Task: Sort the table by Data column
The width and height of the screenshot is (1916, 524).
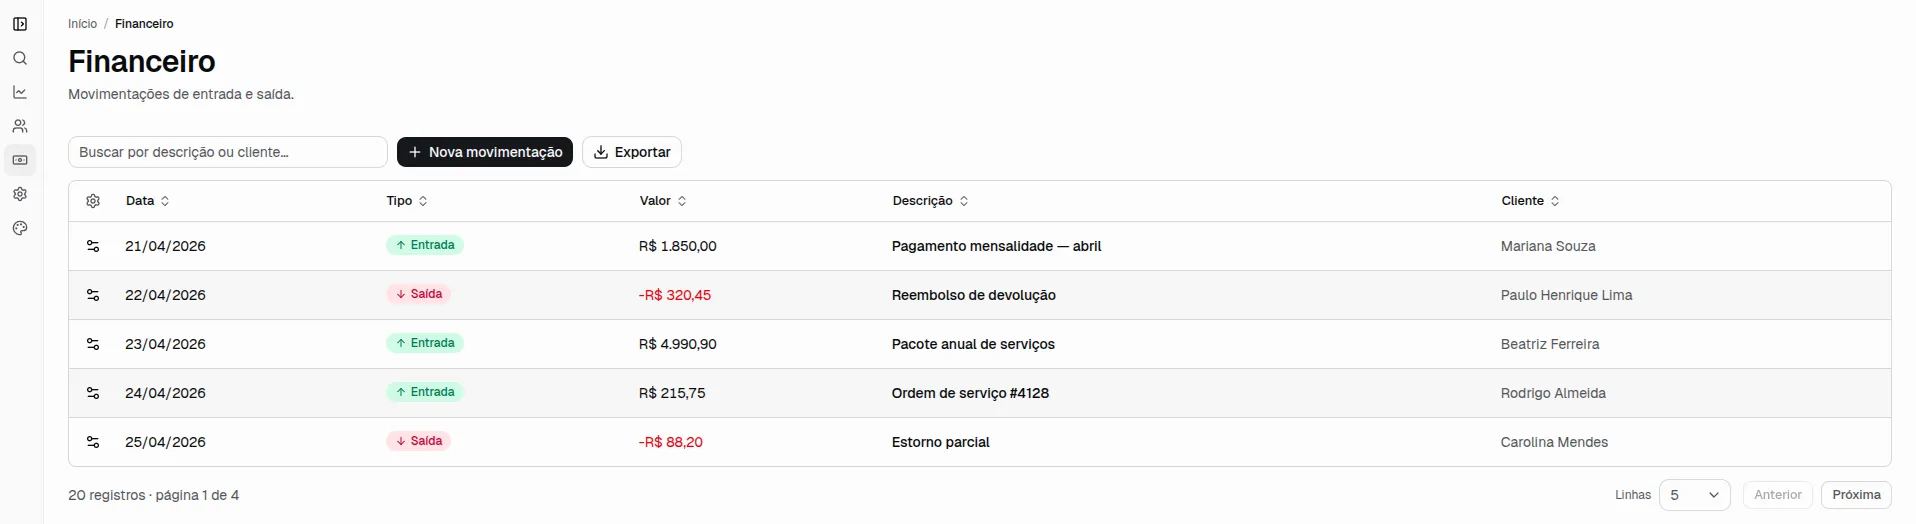Action: click(148, 201)
